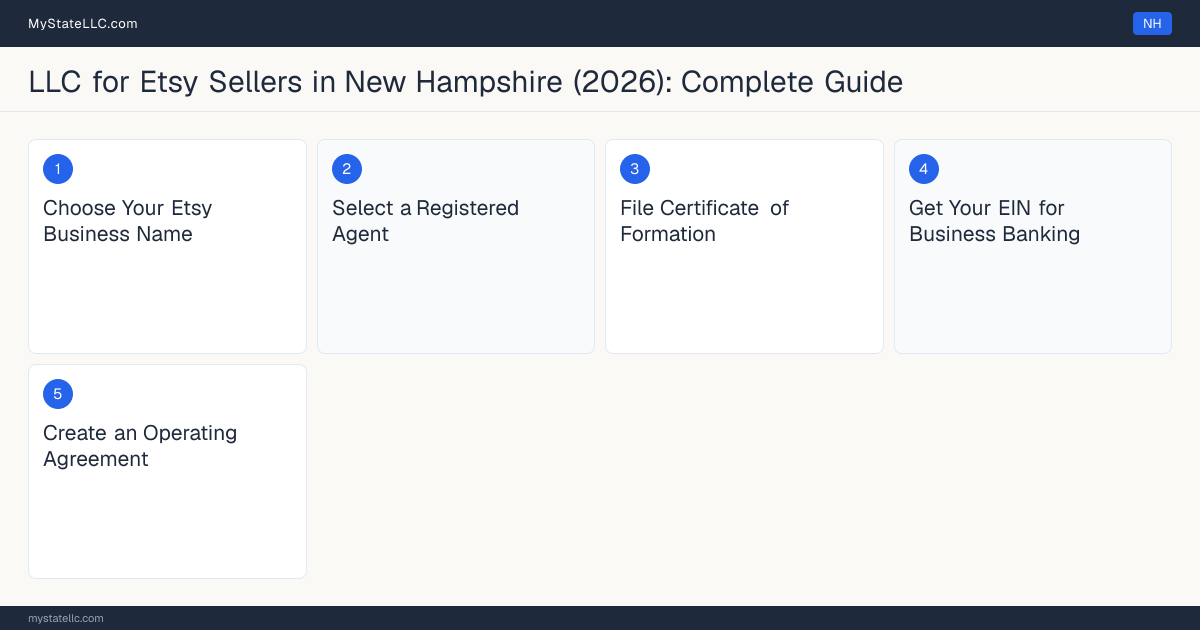Image resolution: width=1200 pixels, height=630 pixels.
Task: Open "Get Your EIN for Business Banking" card
Action: pyautogui.click(x=1033, y=246)
